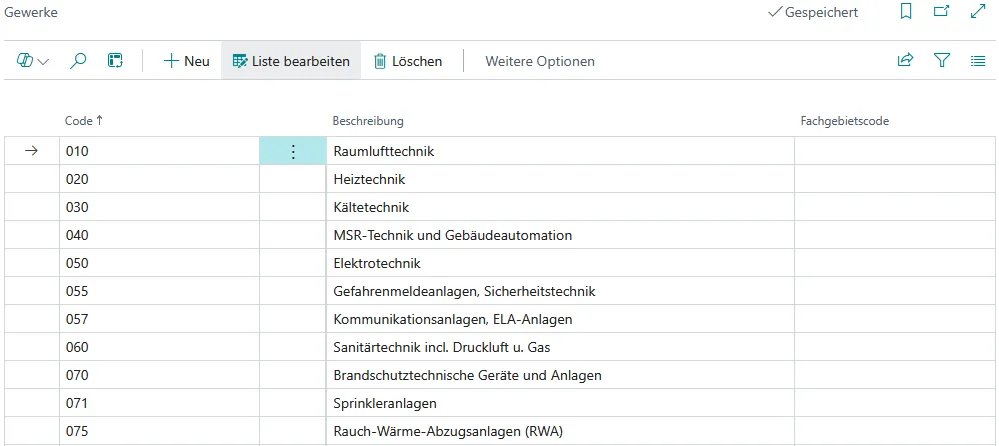Select the code 075 cell

[159, 431]
